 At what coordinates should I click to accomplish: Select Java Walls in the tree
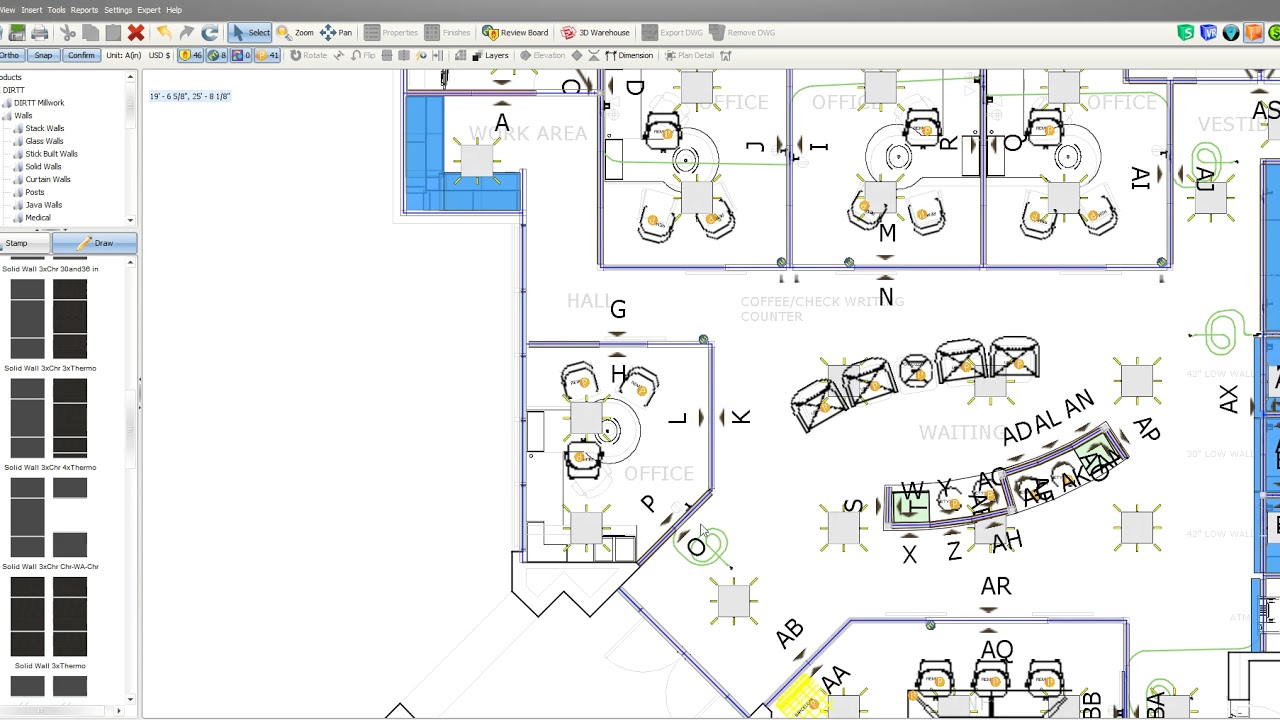[43, 205]
